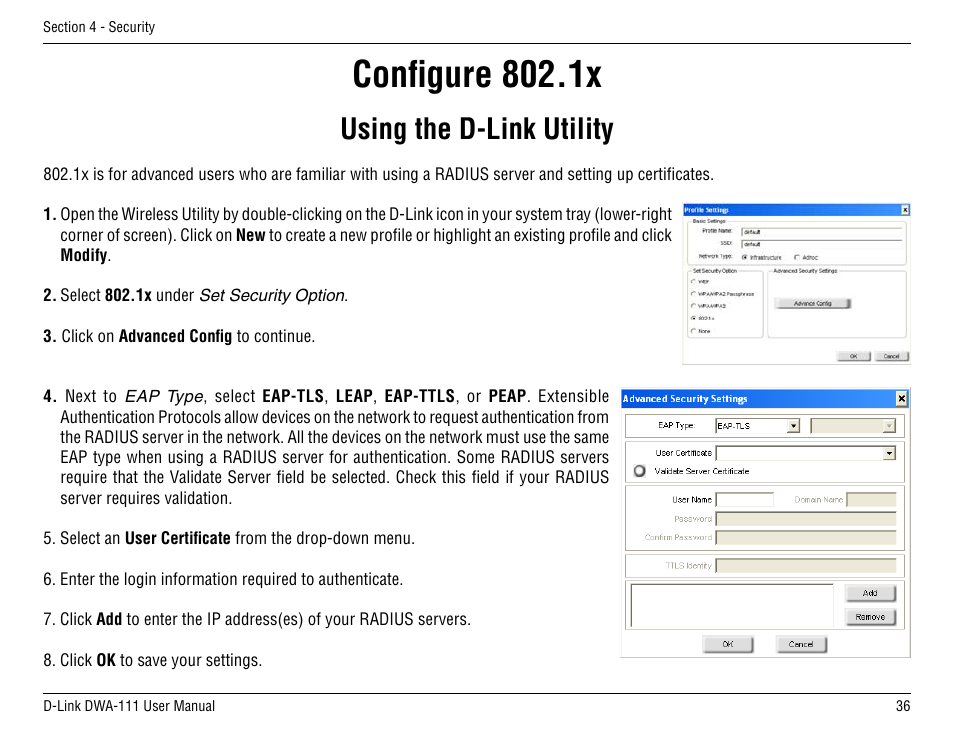The height and width of the screenshot is (738, 954).
Task: Click the RADIUS server list box
Action: [732, 605]
